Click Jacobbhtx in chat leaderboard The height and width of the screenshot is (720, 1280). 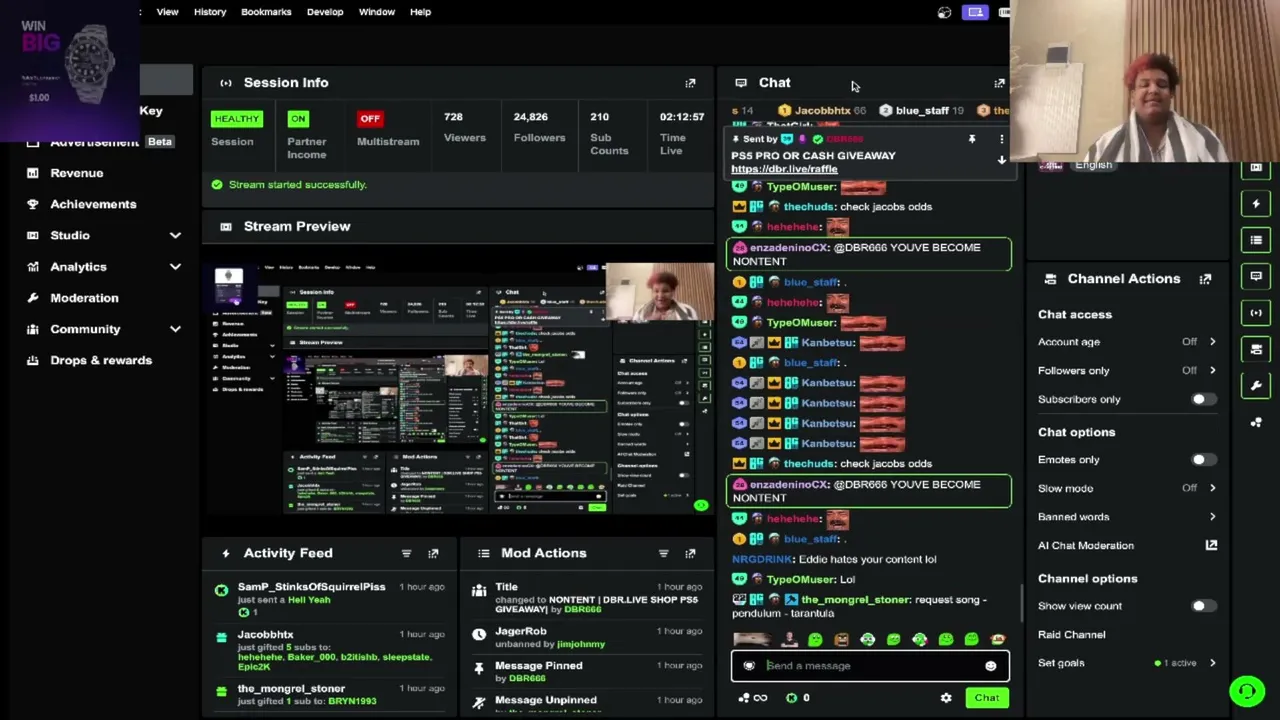822,111
